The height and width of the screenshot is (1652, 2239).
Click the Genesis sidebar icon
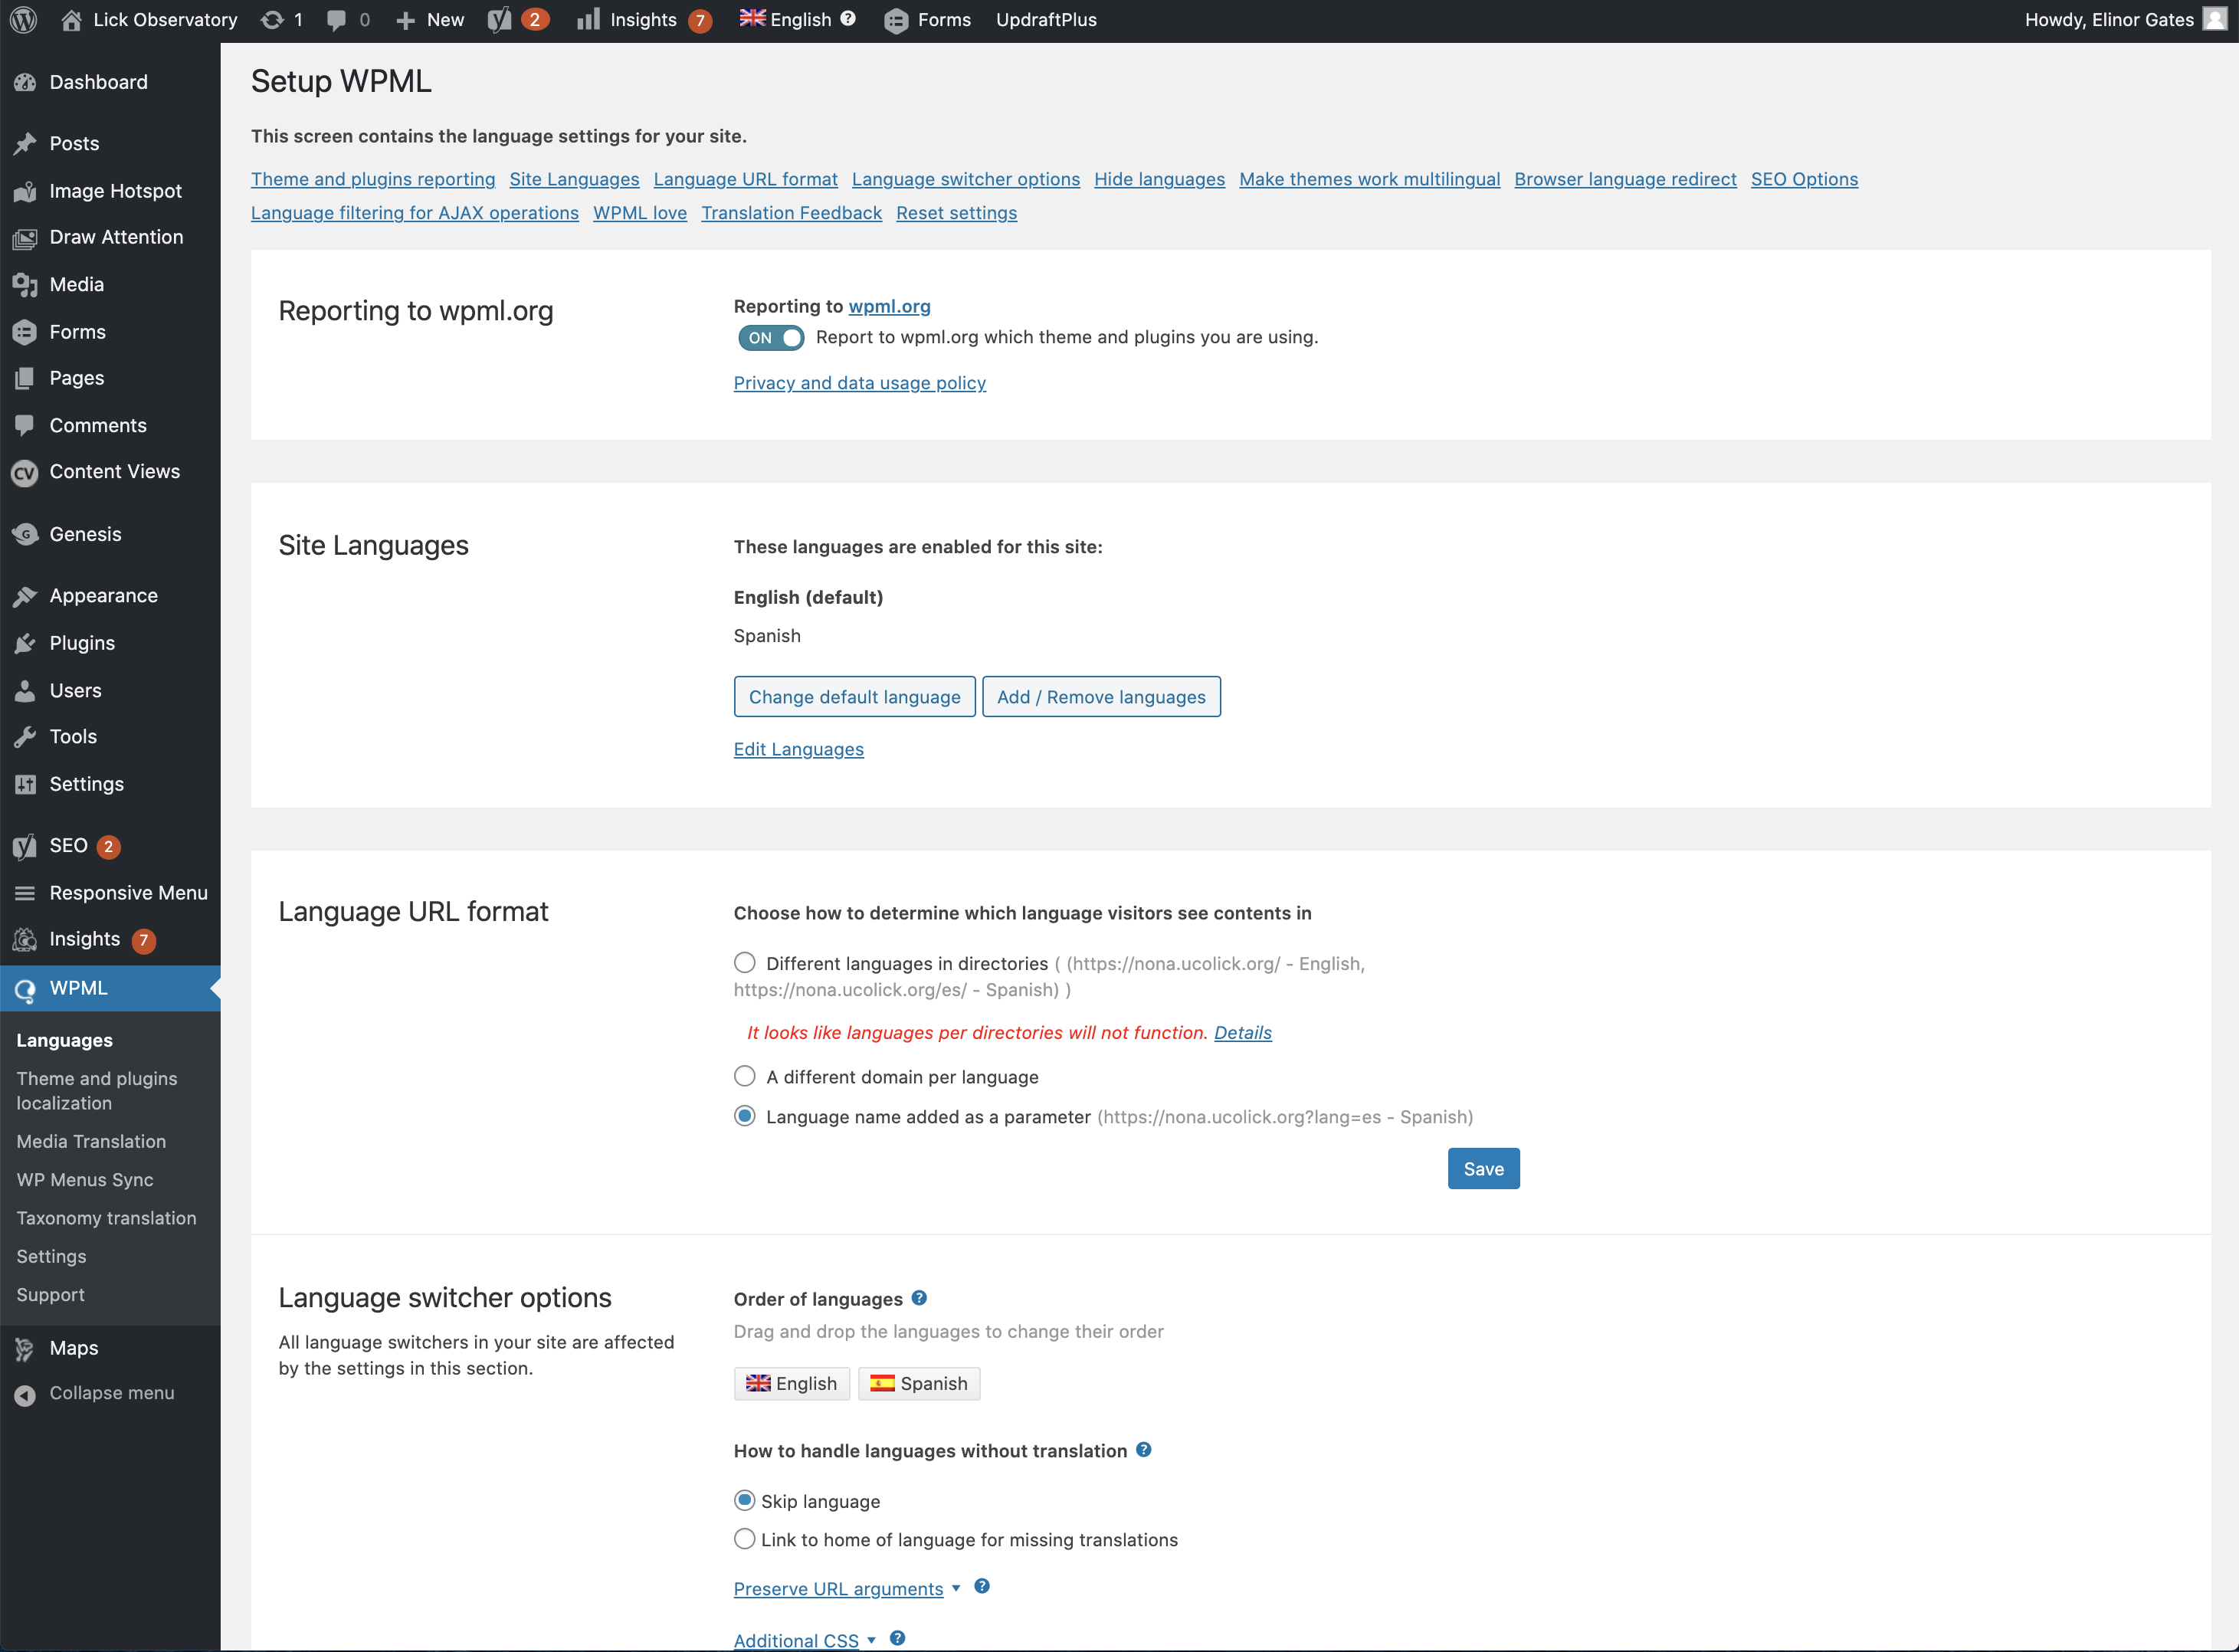tap(25, 534)
